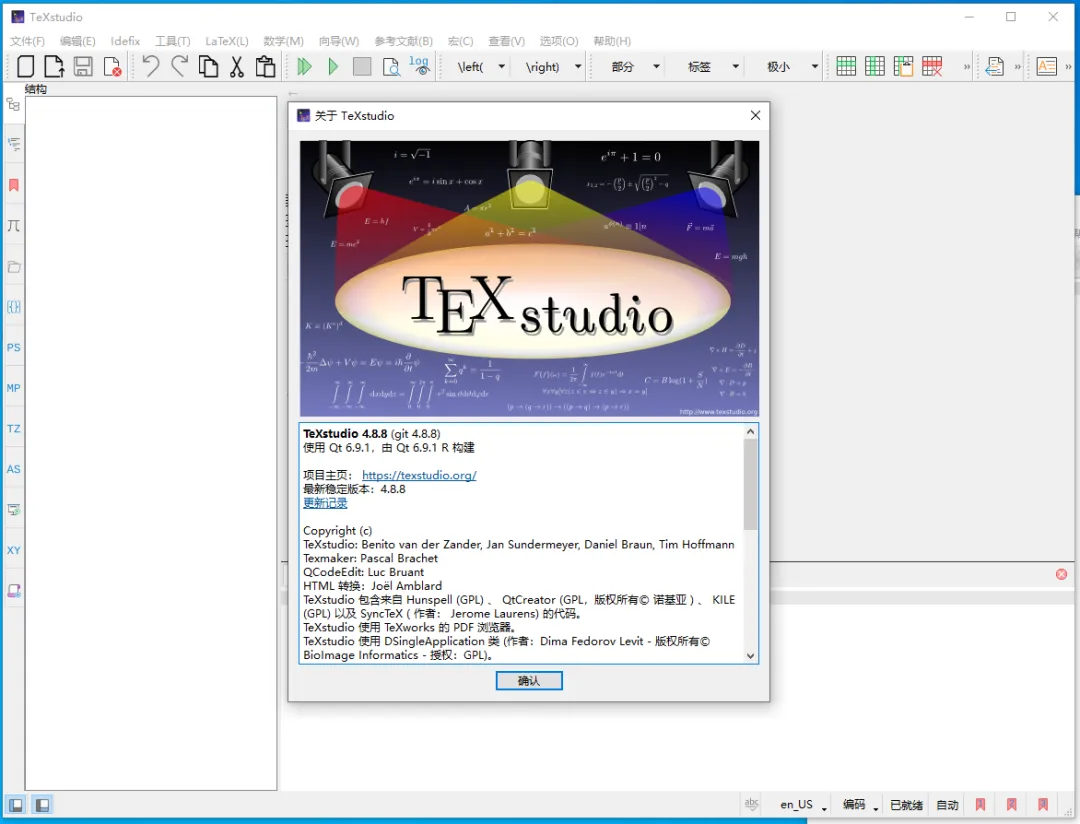Screen dimensions: 1080x824
Task: Open the MP MetaPost sidebar panel
Action: click(x=13, y=388)
